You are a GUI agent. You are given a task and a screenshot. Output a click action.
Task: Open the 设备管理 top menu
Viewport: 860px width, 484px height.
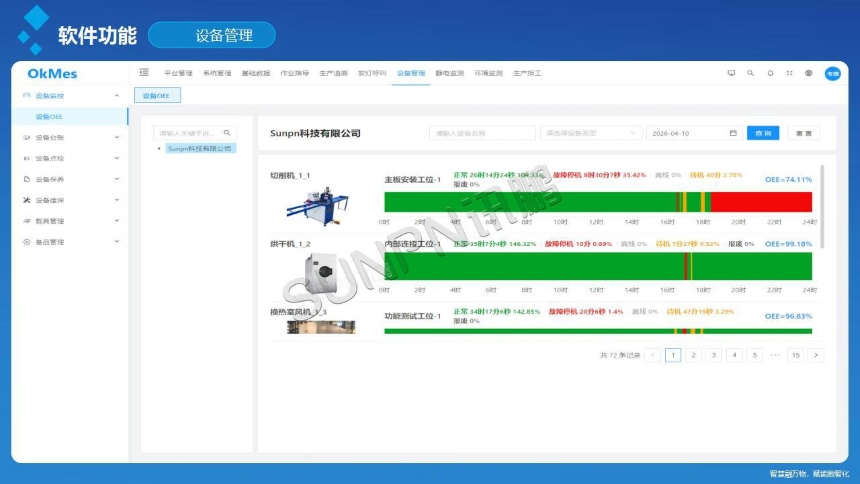pyautogui.click(x=411, y=73)
